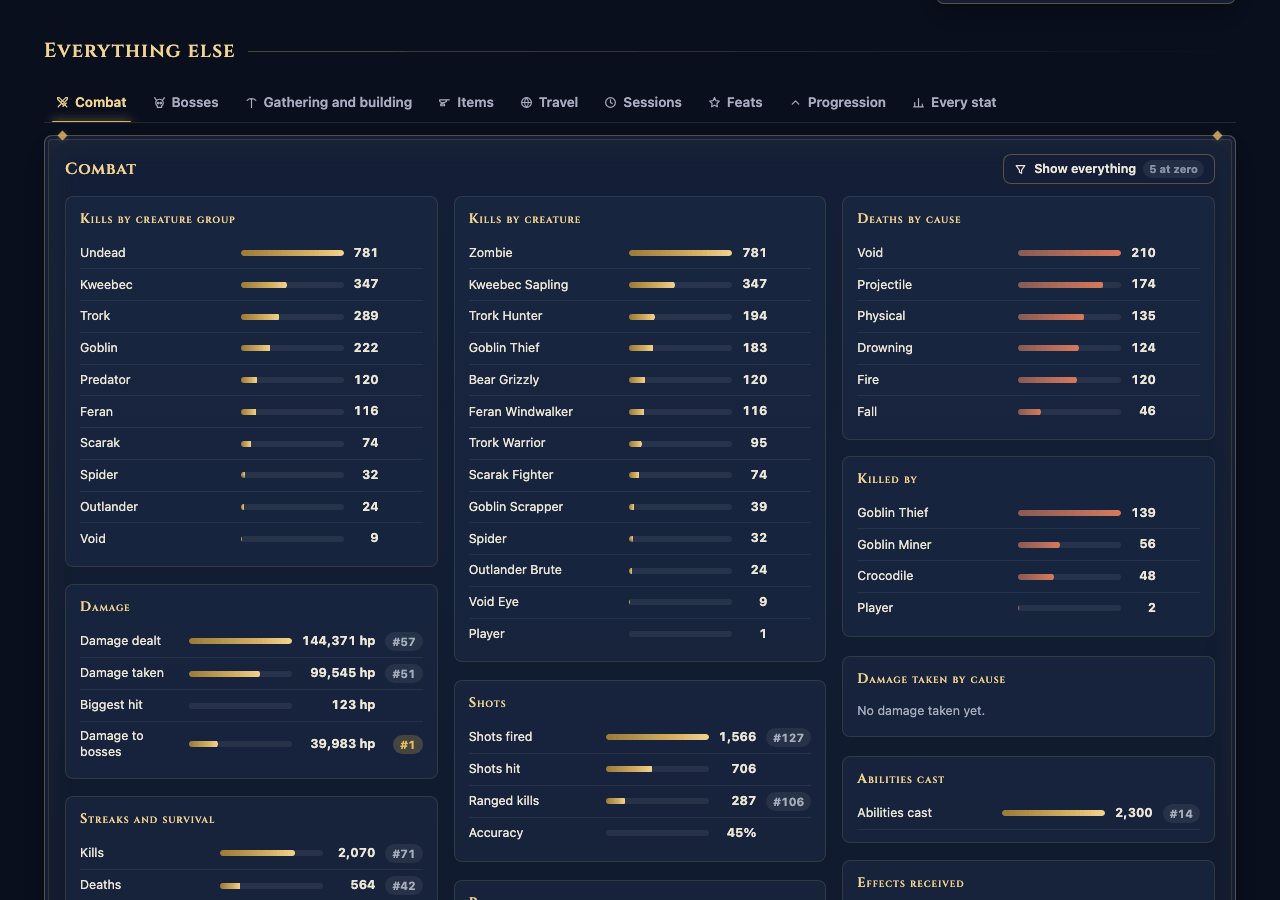The image size is (1280, 900).
Task: Click the #127 rank badge for Shots fired
Action: tap(788, 738)
